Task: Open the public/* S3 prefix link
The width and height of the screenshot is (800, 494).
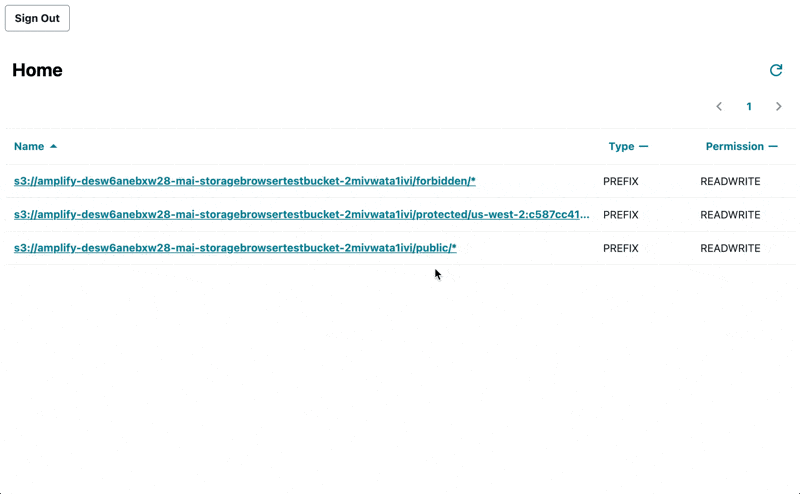Action: tap(235, 248)
